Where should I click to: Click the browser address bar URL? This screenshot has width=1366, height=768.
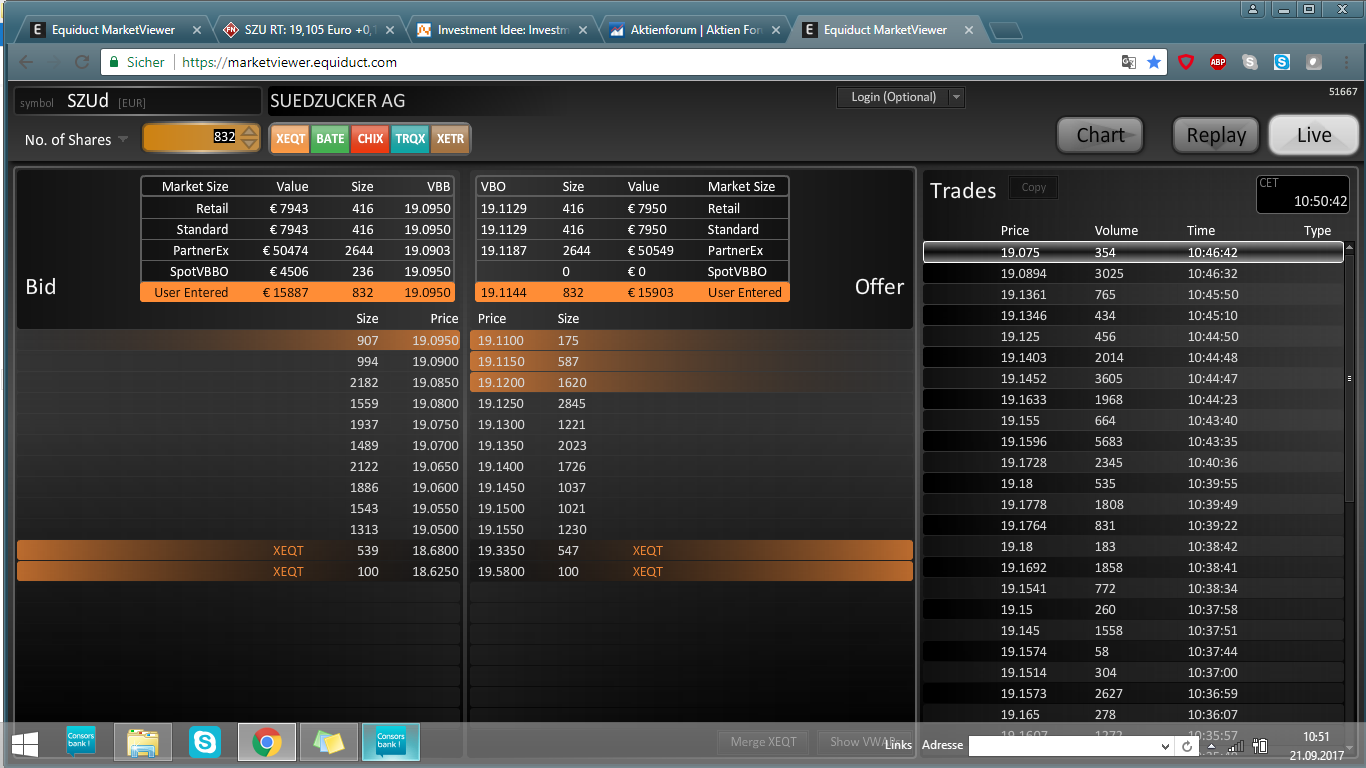click(290, 62)
